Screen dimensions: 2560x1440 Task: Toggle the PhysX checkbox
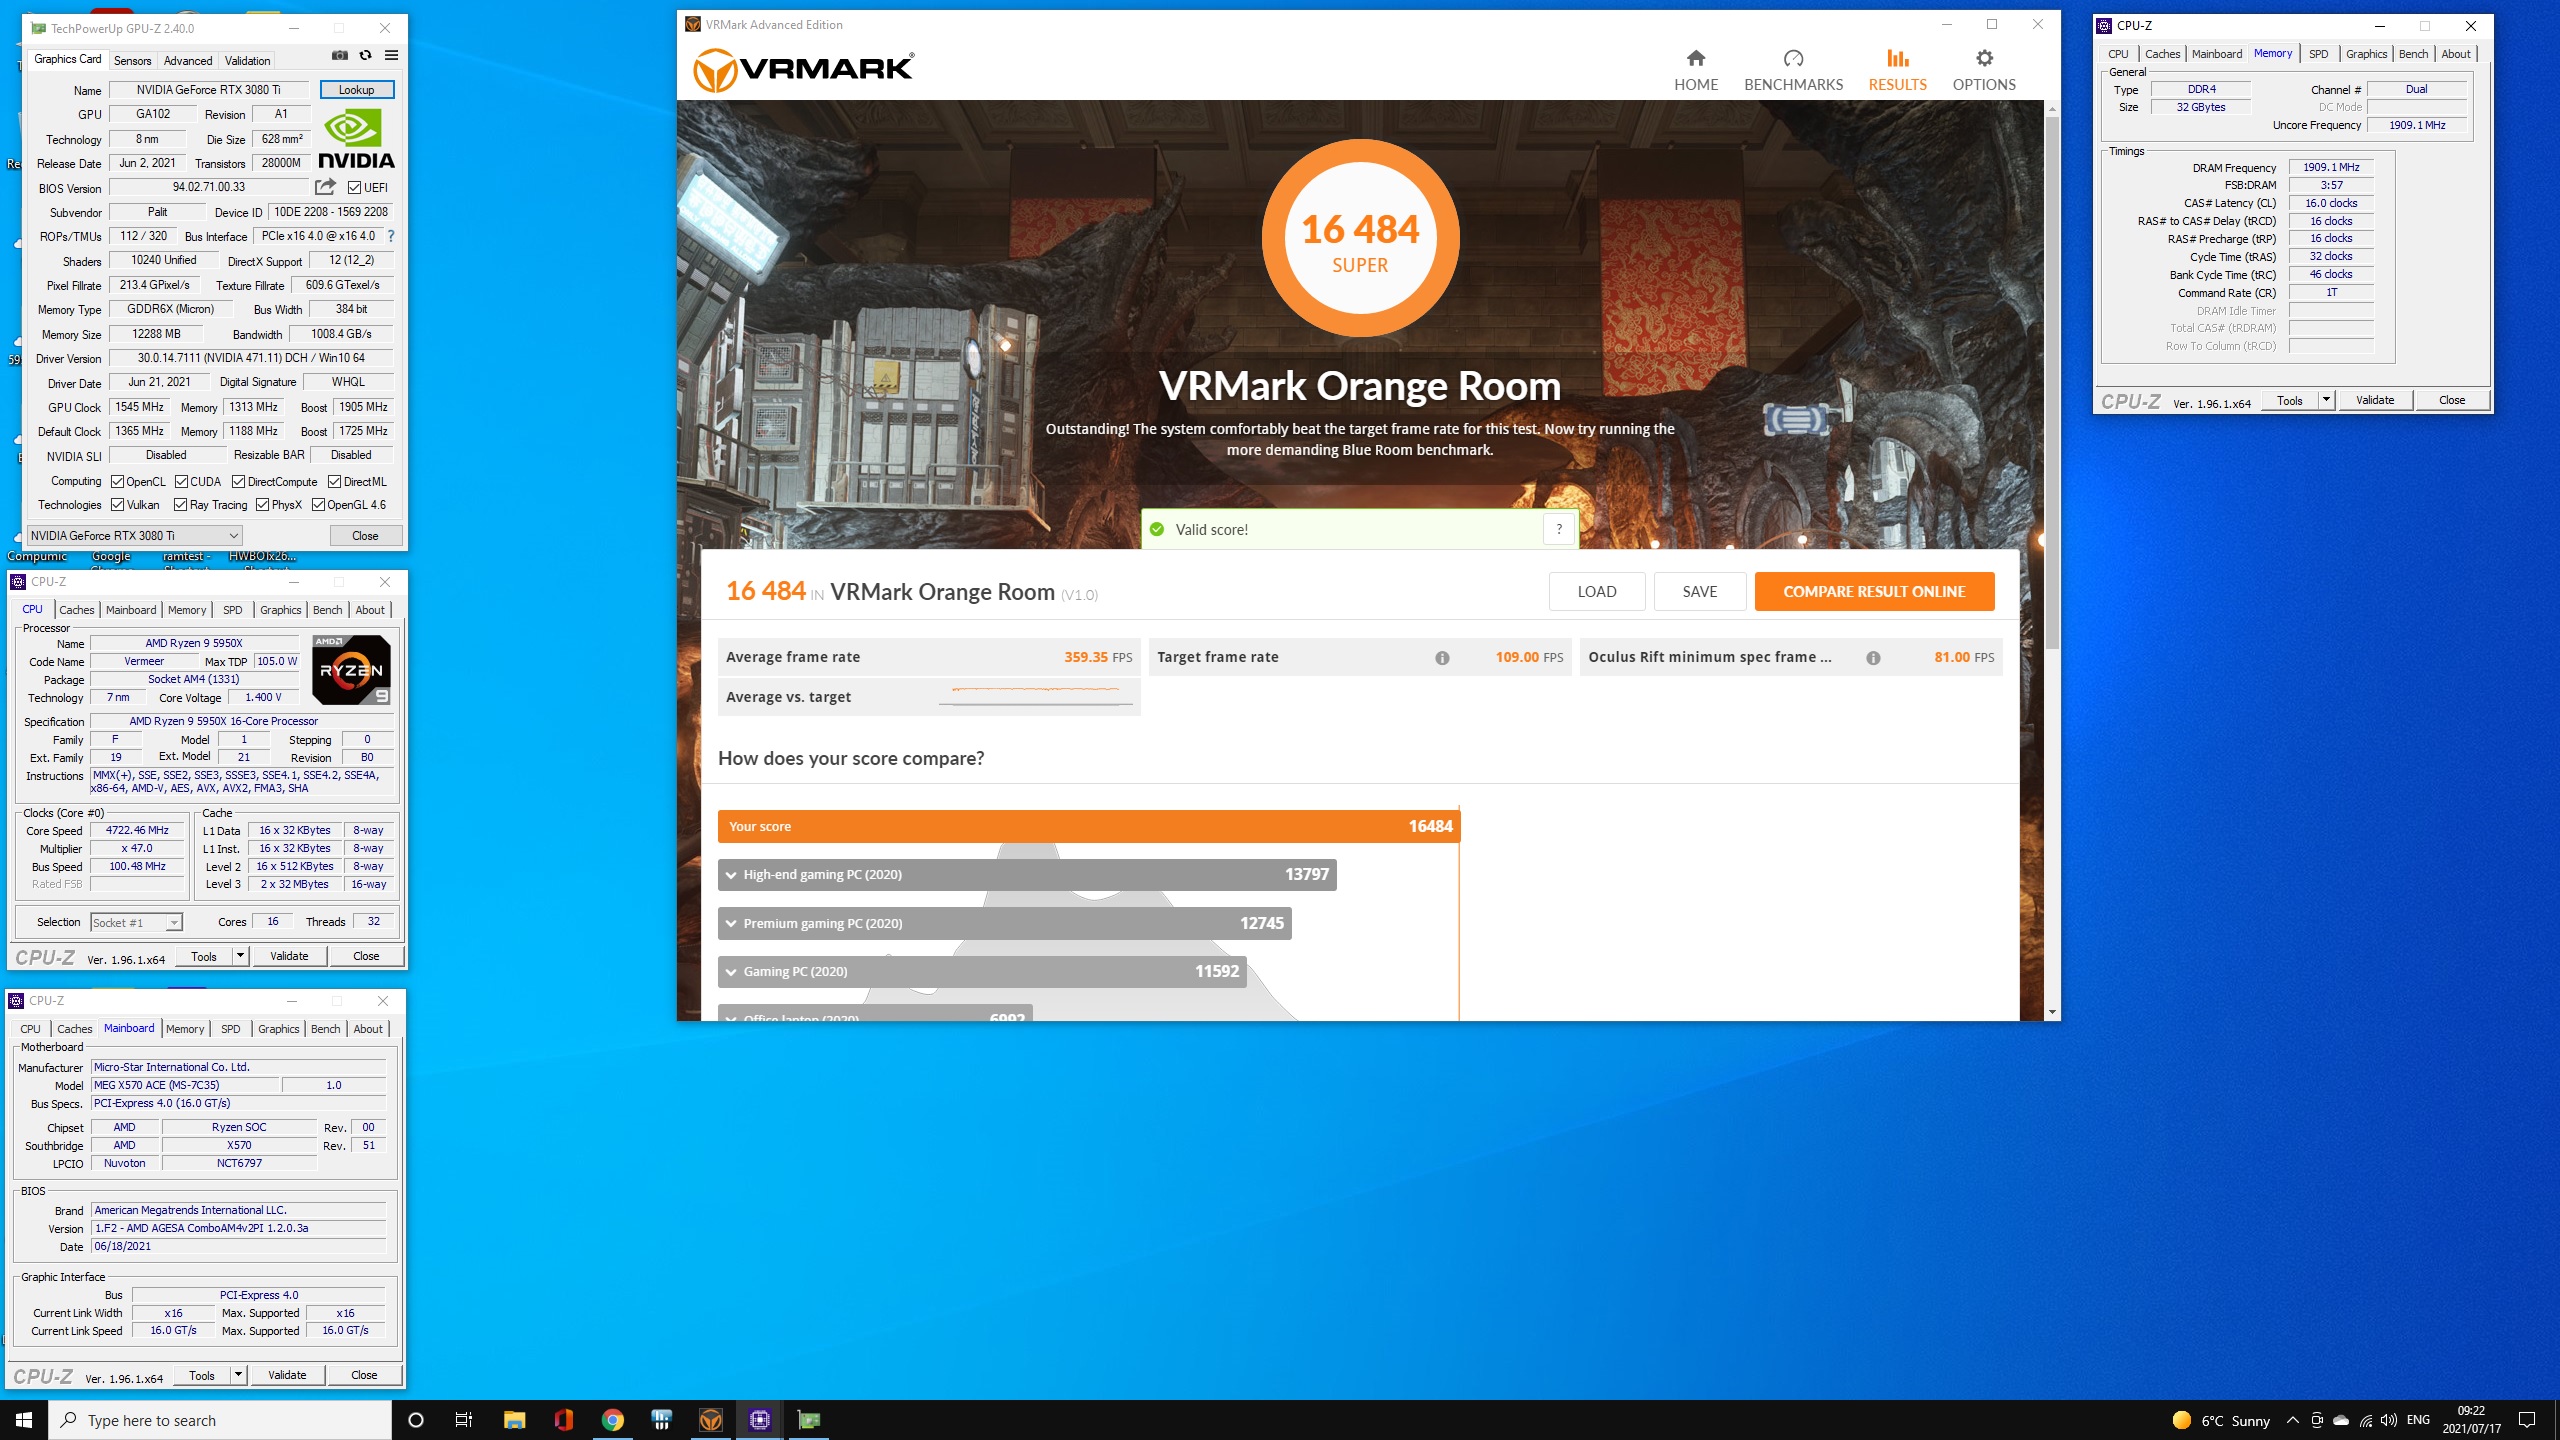point(262,505)
